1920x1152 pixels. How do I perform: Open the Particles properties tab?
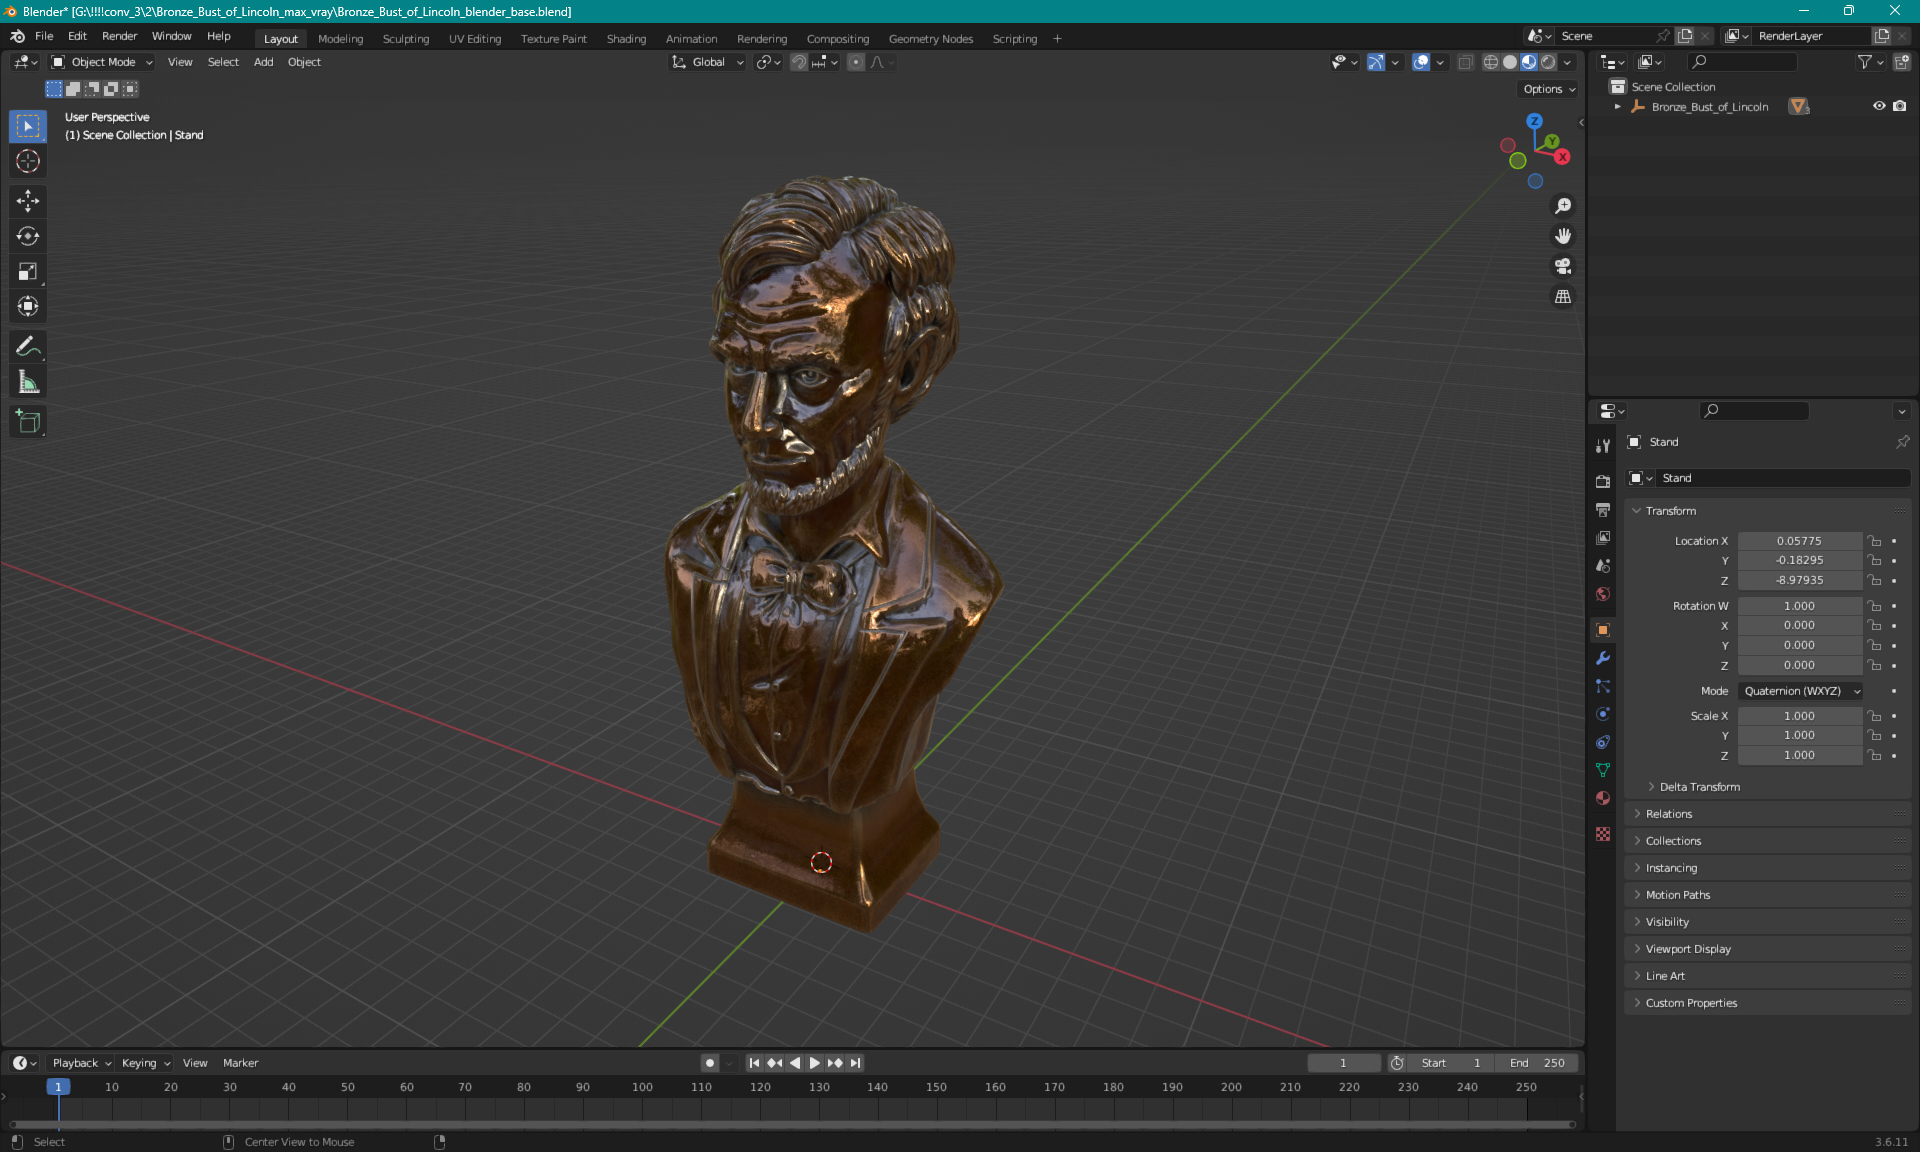(x=1603, y=686)
